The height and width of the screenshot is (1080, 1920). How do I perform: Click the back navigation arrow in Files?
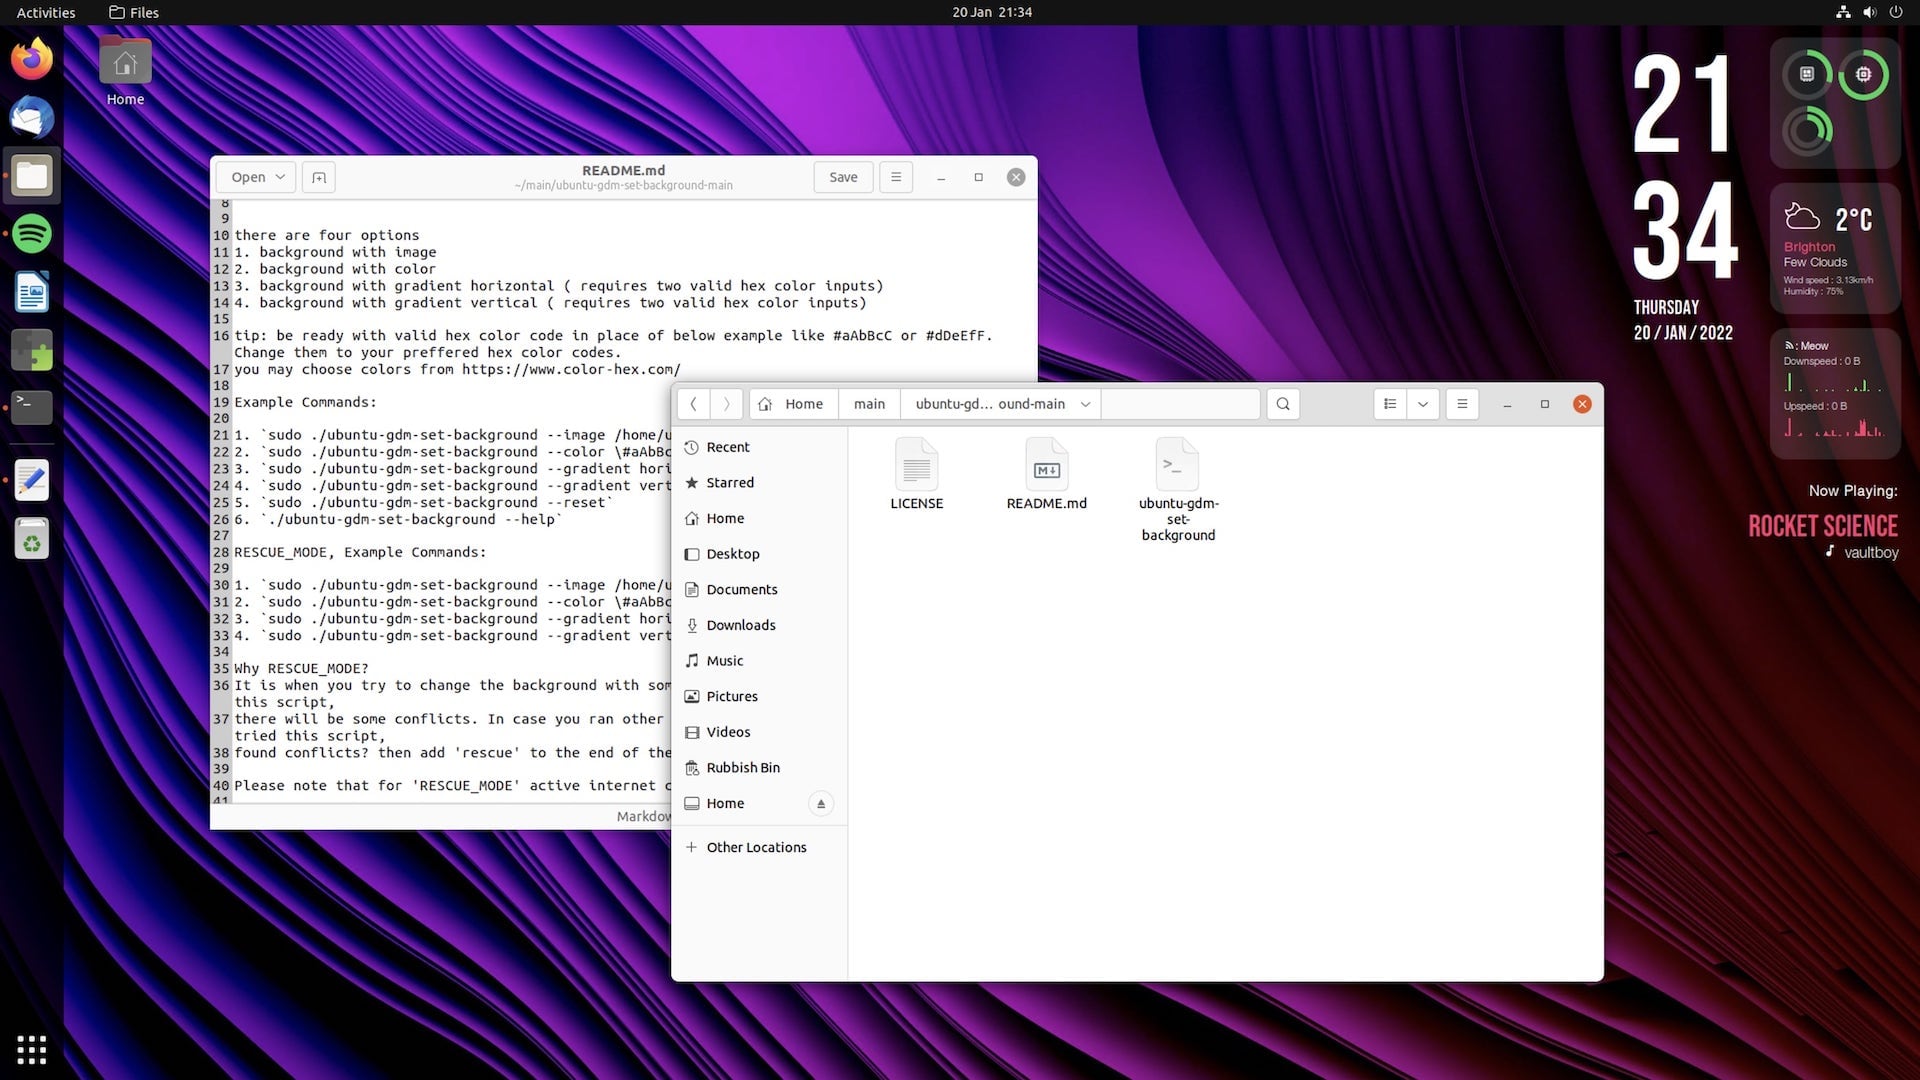click(x=693, y=404)
